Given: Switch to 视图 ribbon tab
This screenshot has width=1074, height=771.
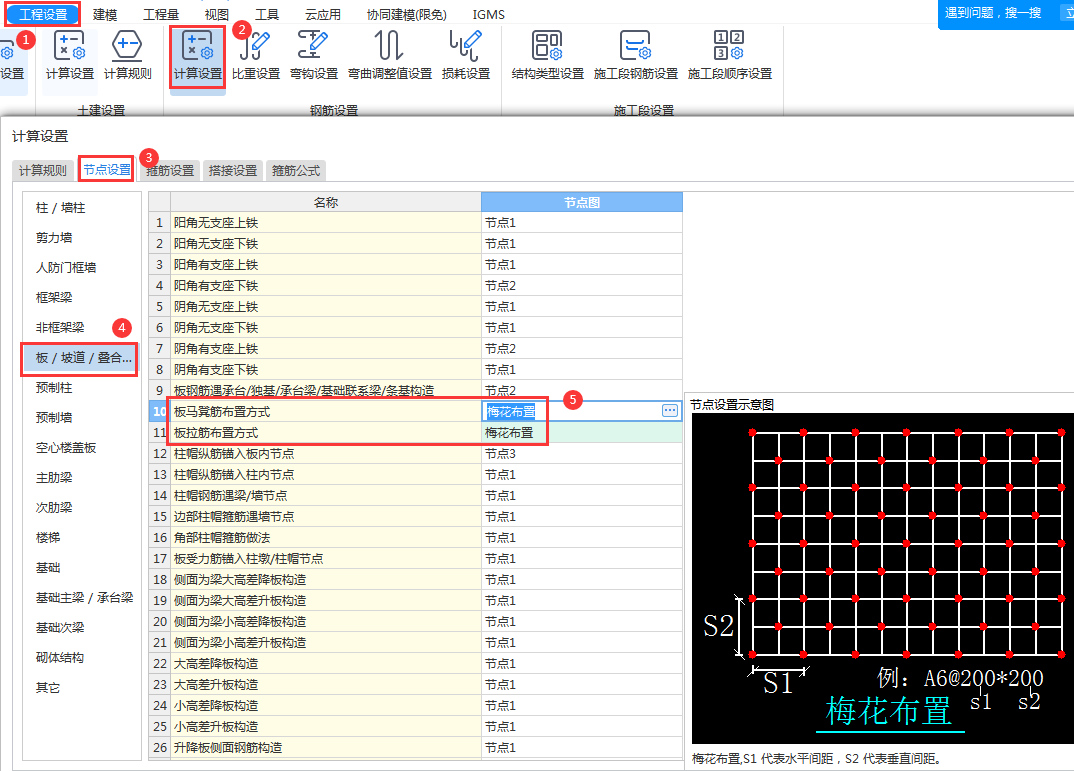Looking at the screenshot, I should coord(216,14).
